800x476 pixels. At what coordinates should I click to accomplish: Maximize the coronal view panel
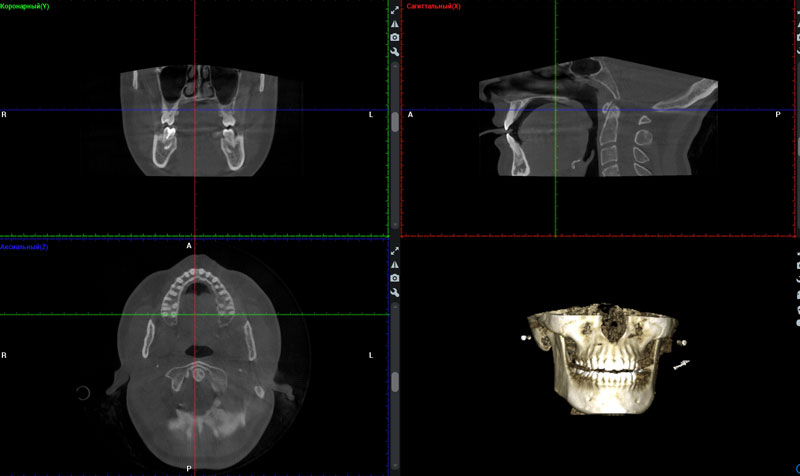[x=395, y=8]
